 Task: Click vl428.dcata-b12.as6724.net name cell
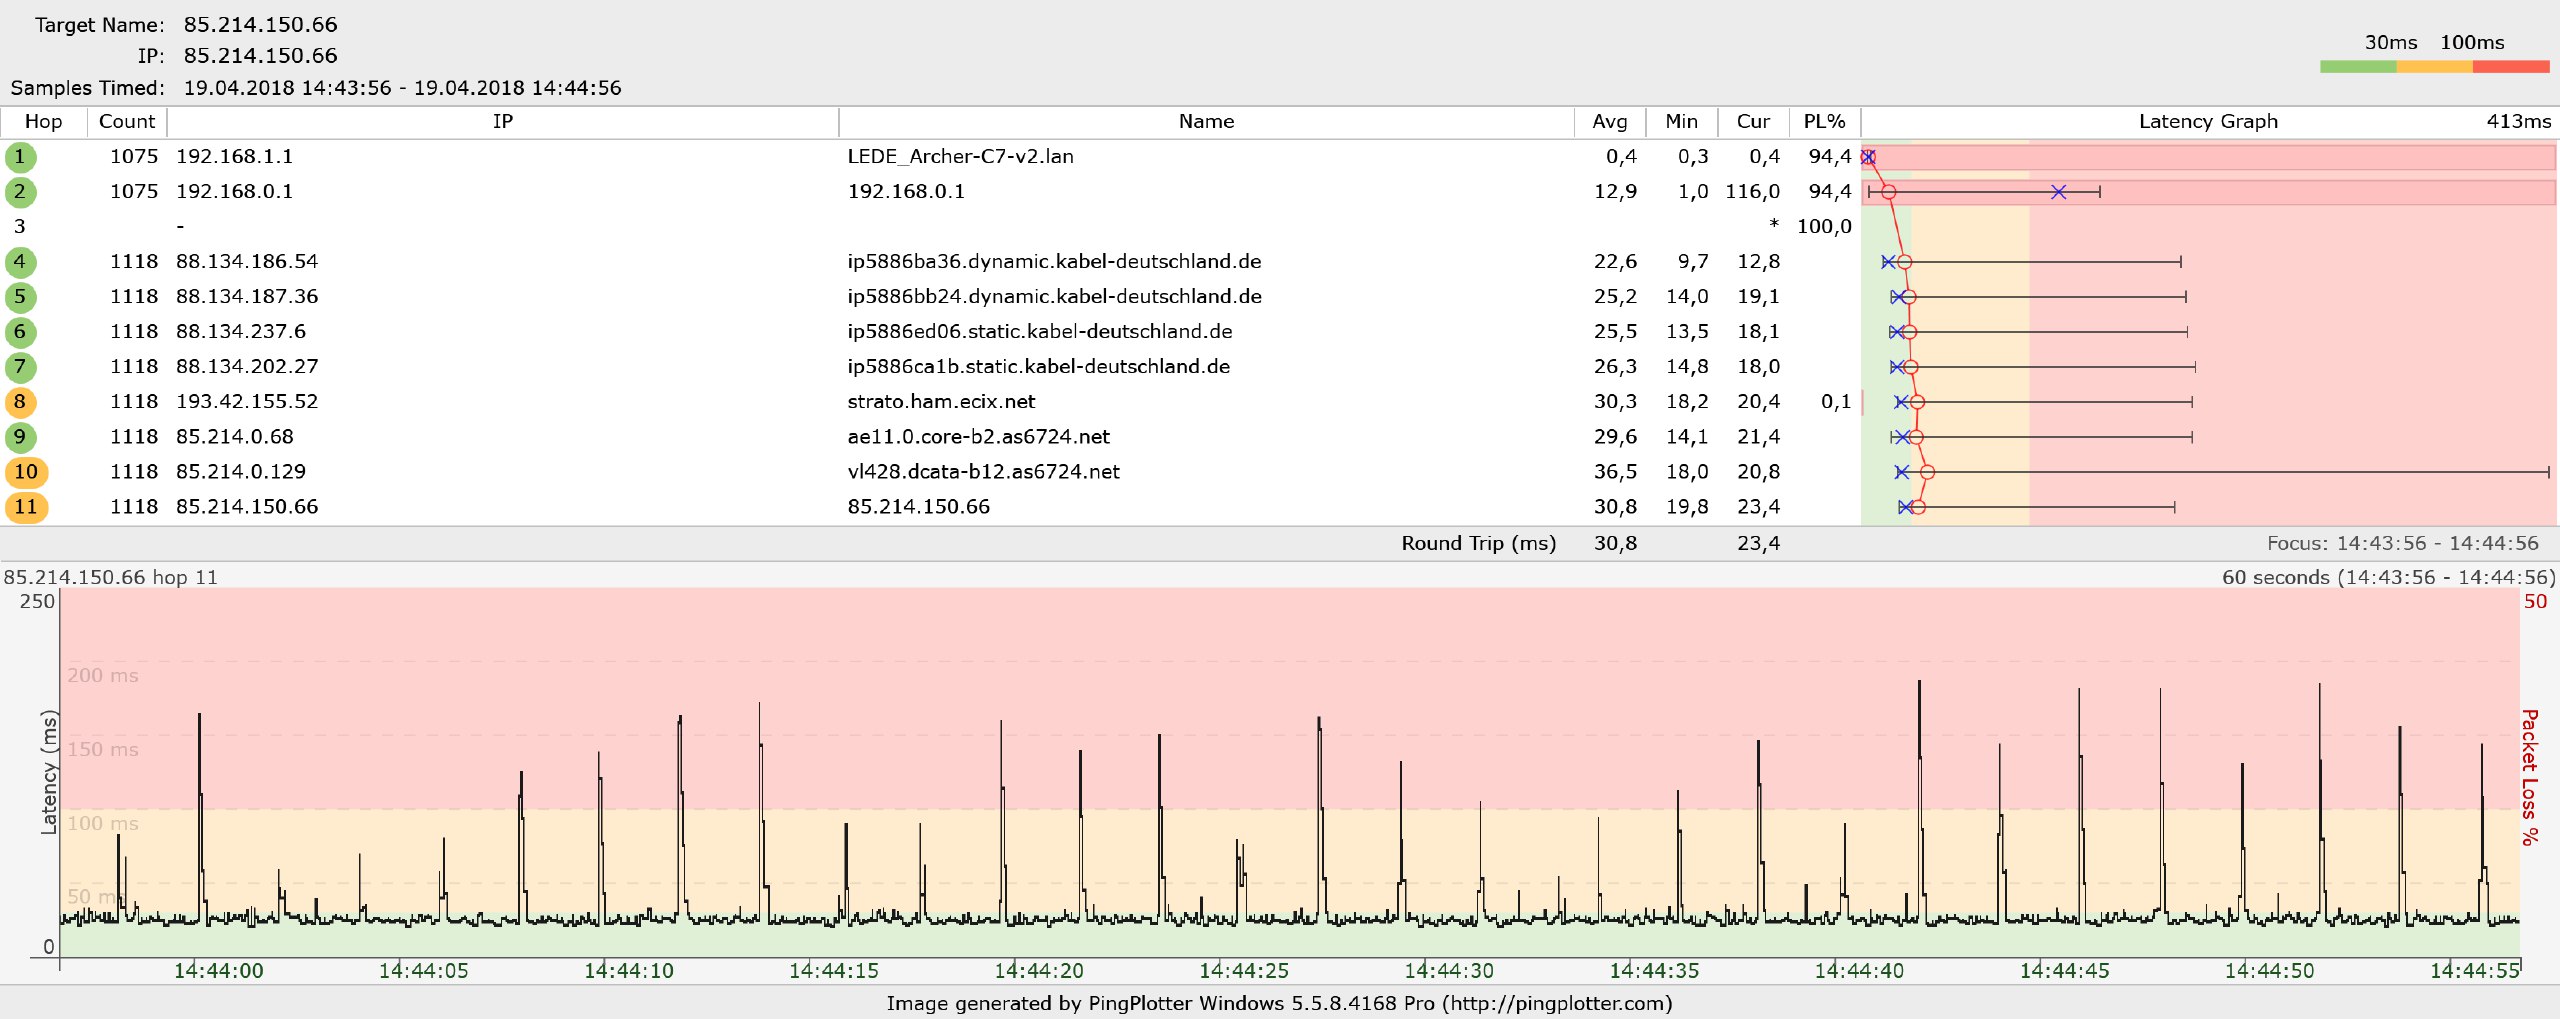point(984,472)
